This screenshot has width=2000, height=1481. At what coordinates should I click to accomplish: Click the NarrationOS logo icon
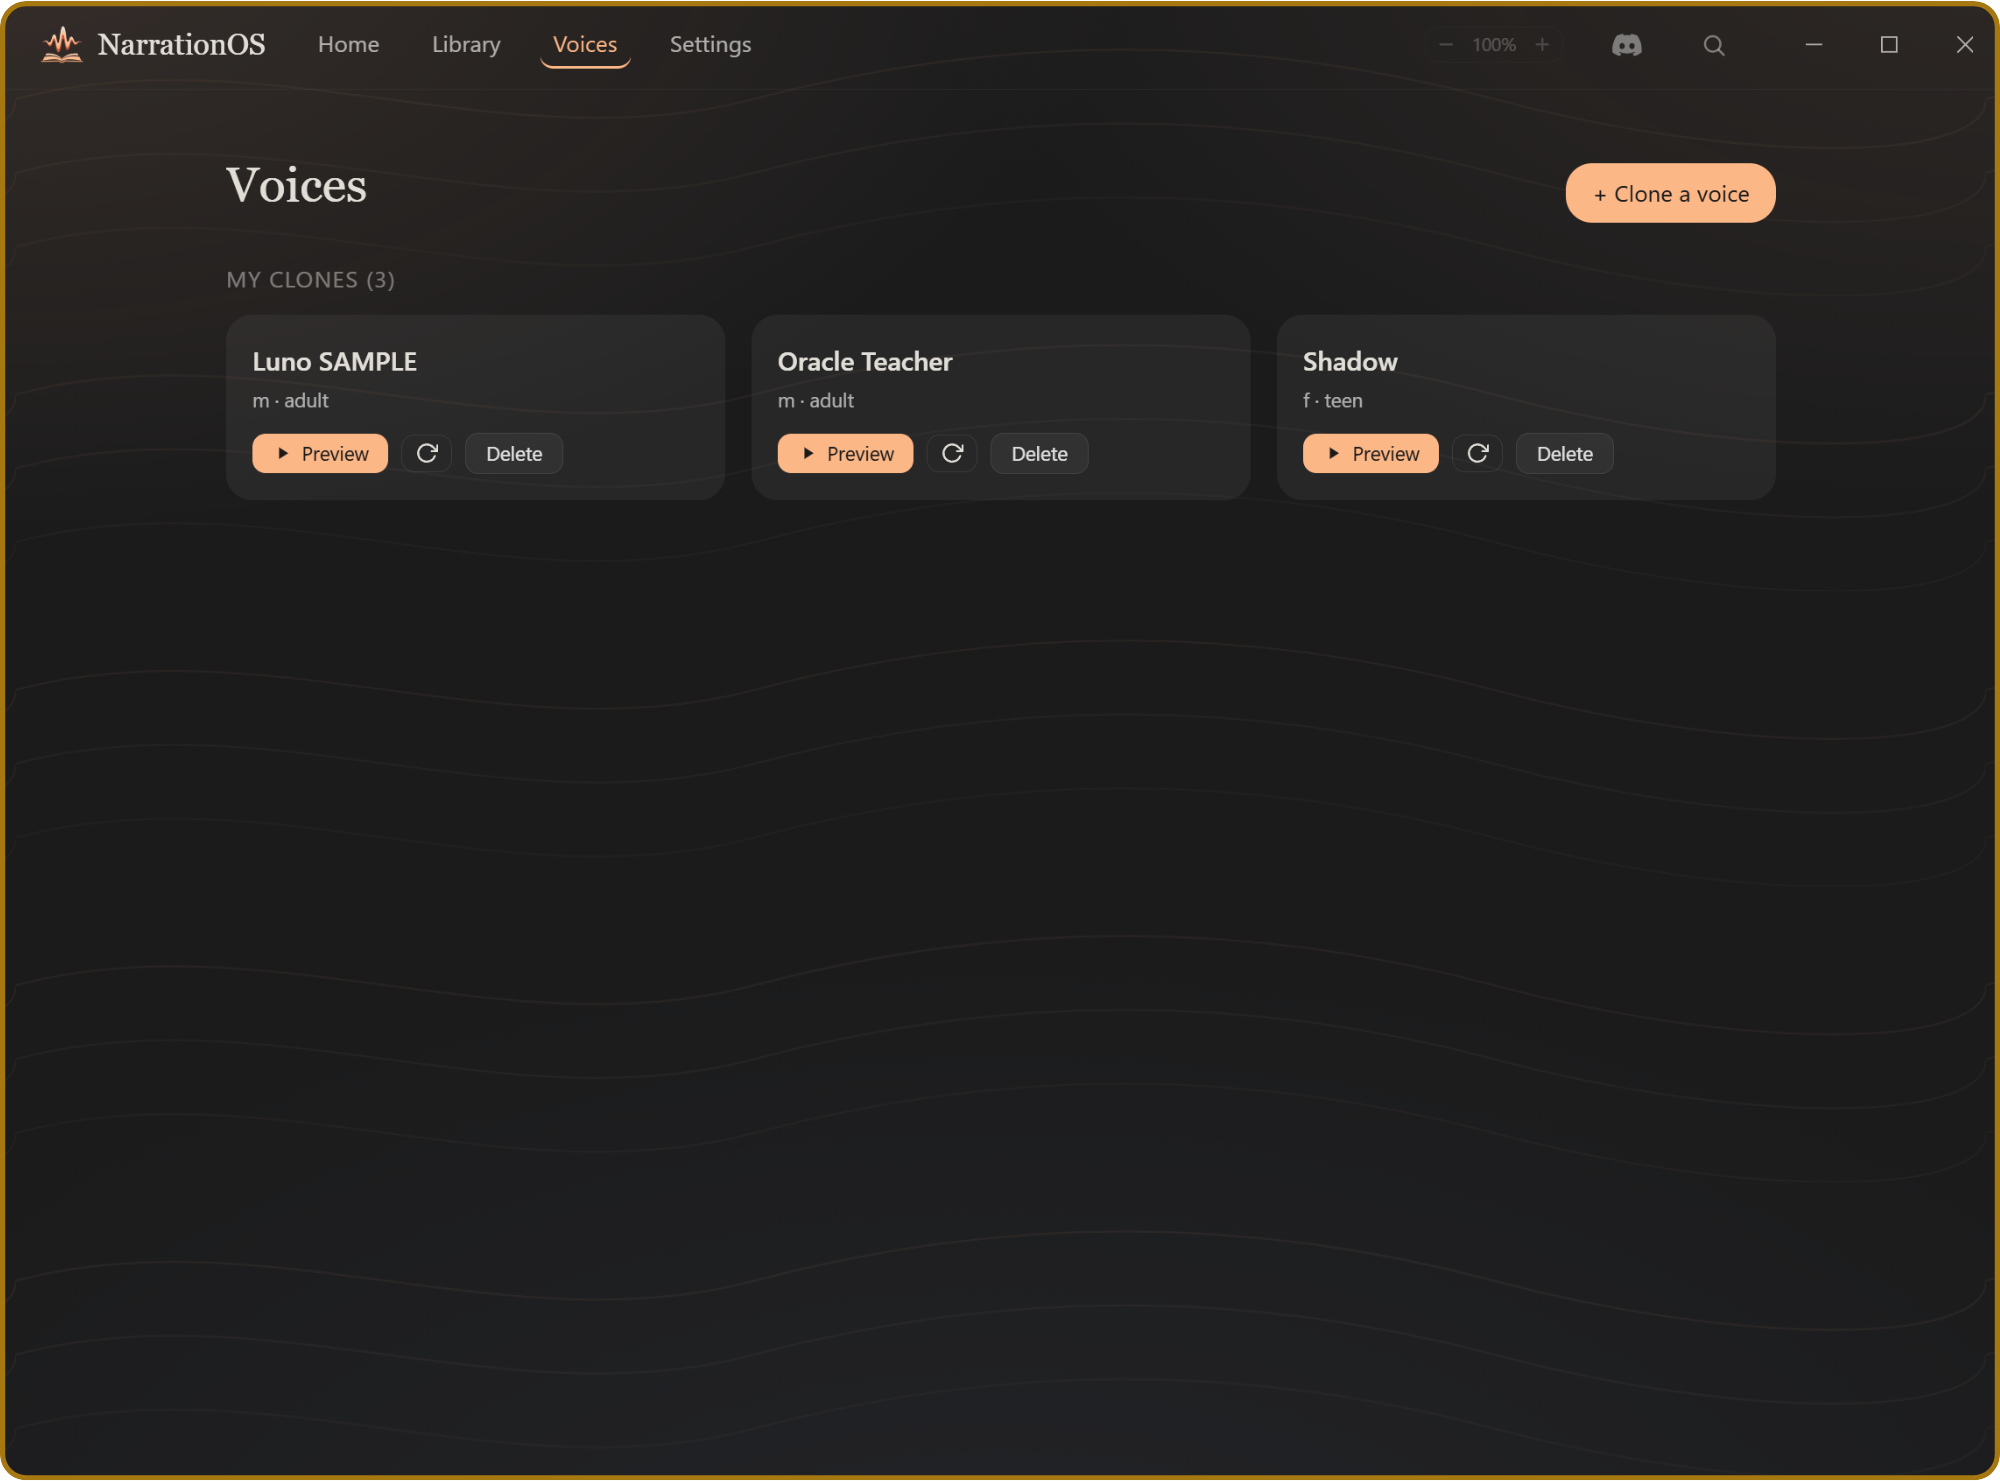tap(62, 45)
